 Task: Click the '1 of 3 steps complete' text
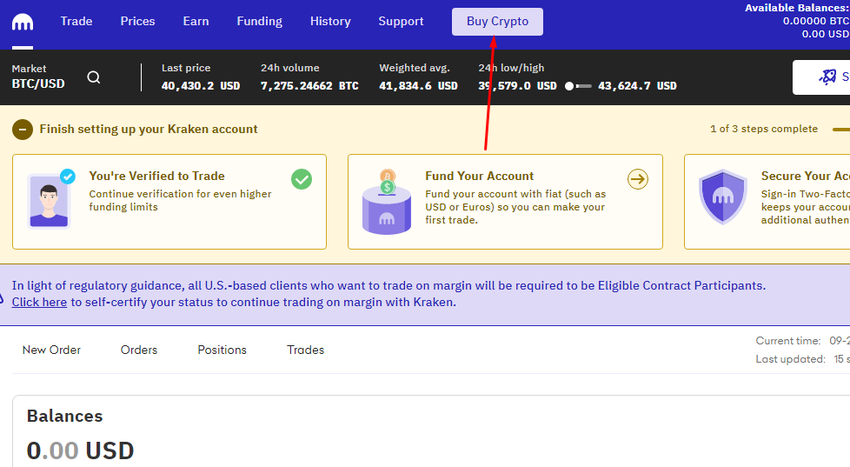[x=764, y=129]
